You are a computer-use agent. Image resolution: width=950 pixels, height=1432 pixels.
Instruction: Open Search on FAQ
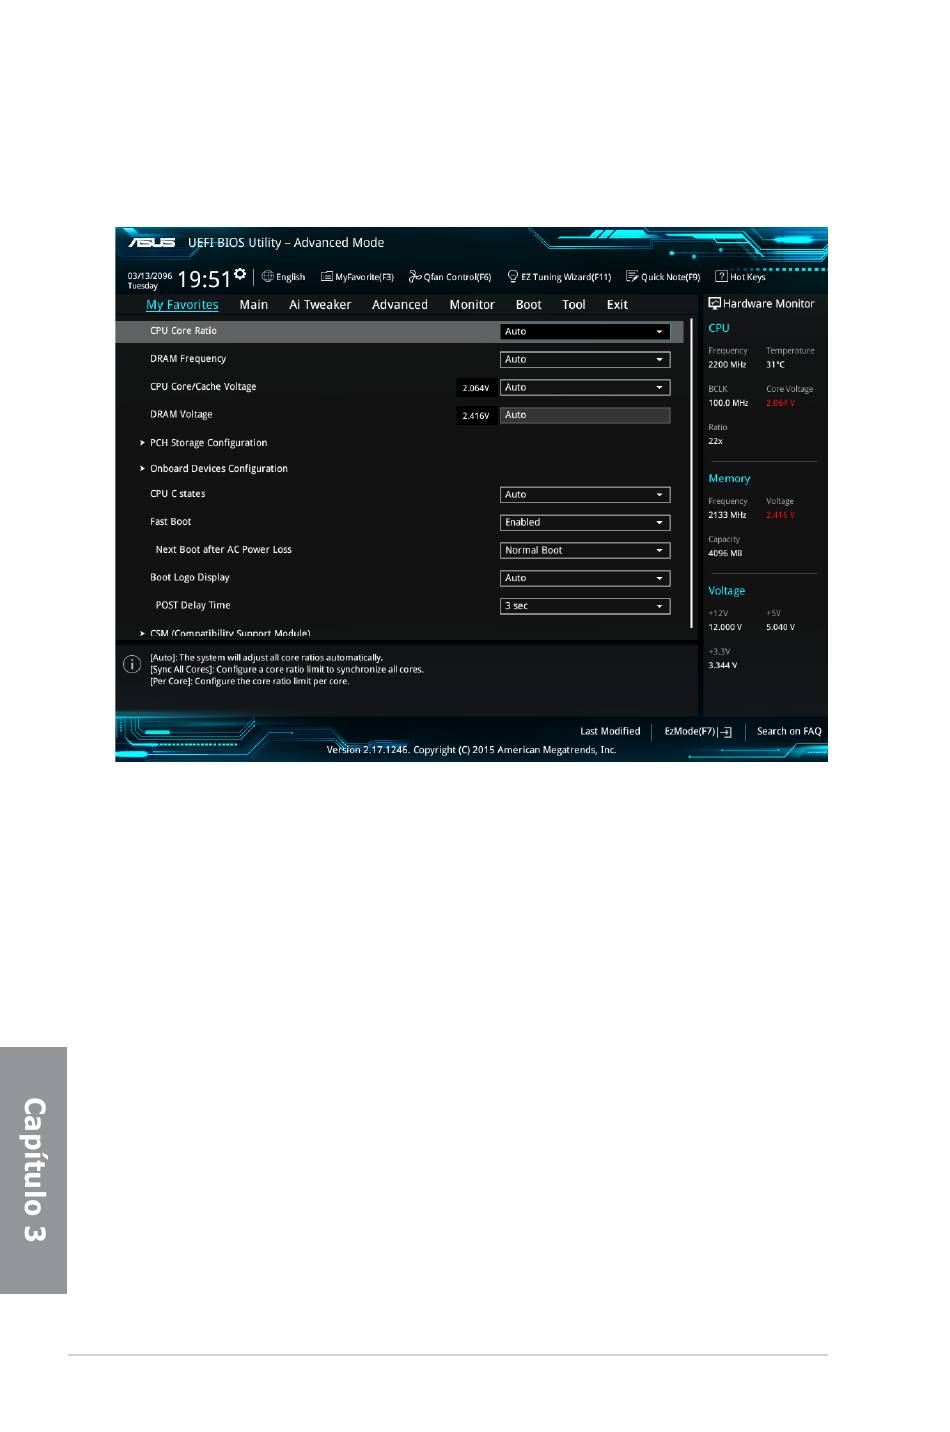click(x=789, y=732)
